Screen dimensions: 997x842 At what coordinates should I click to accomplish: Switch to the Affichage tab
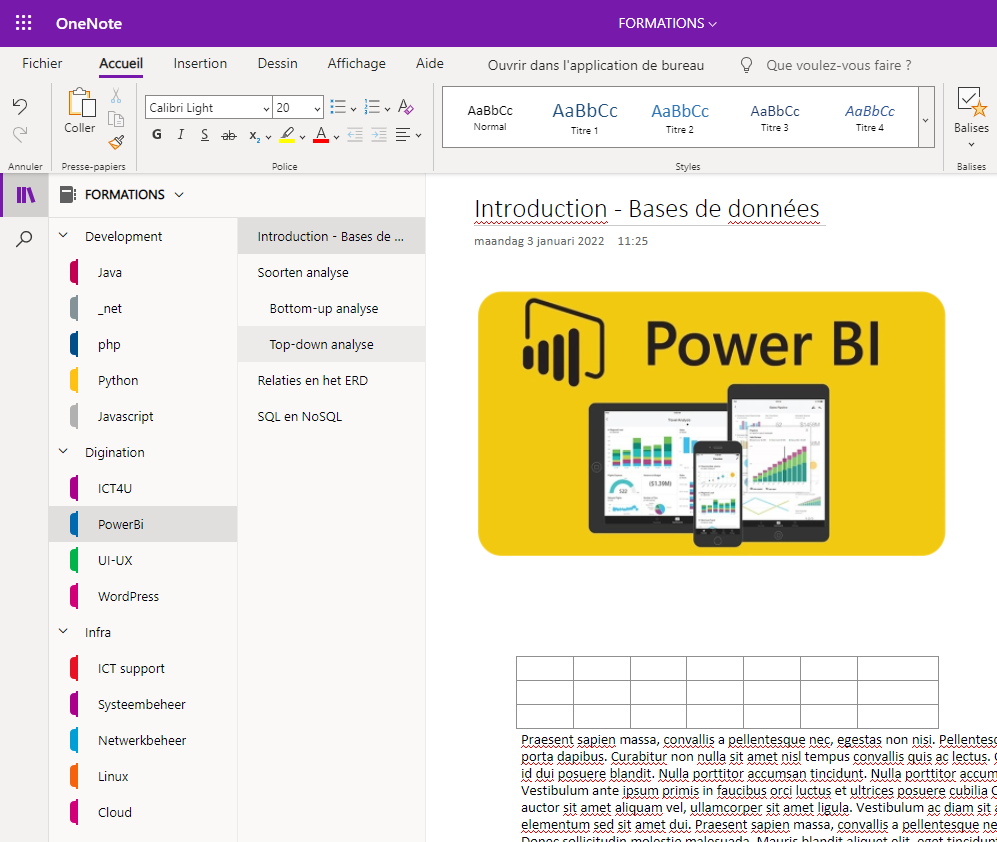[357, 64]
